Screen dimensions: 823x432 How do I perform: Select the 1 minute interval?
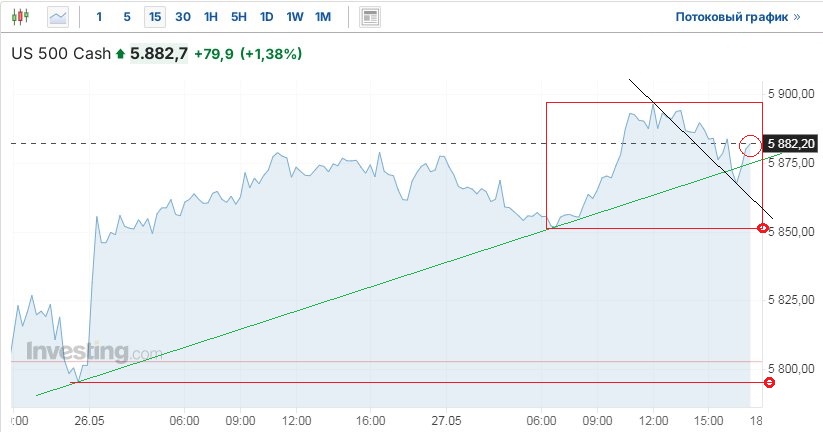pyautogui.click(x=99, y=17)
